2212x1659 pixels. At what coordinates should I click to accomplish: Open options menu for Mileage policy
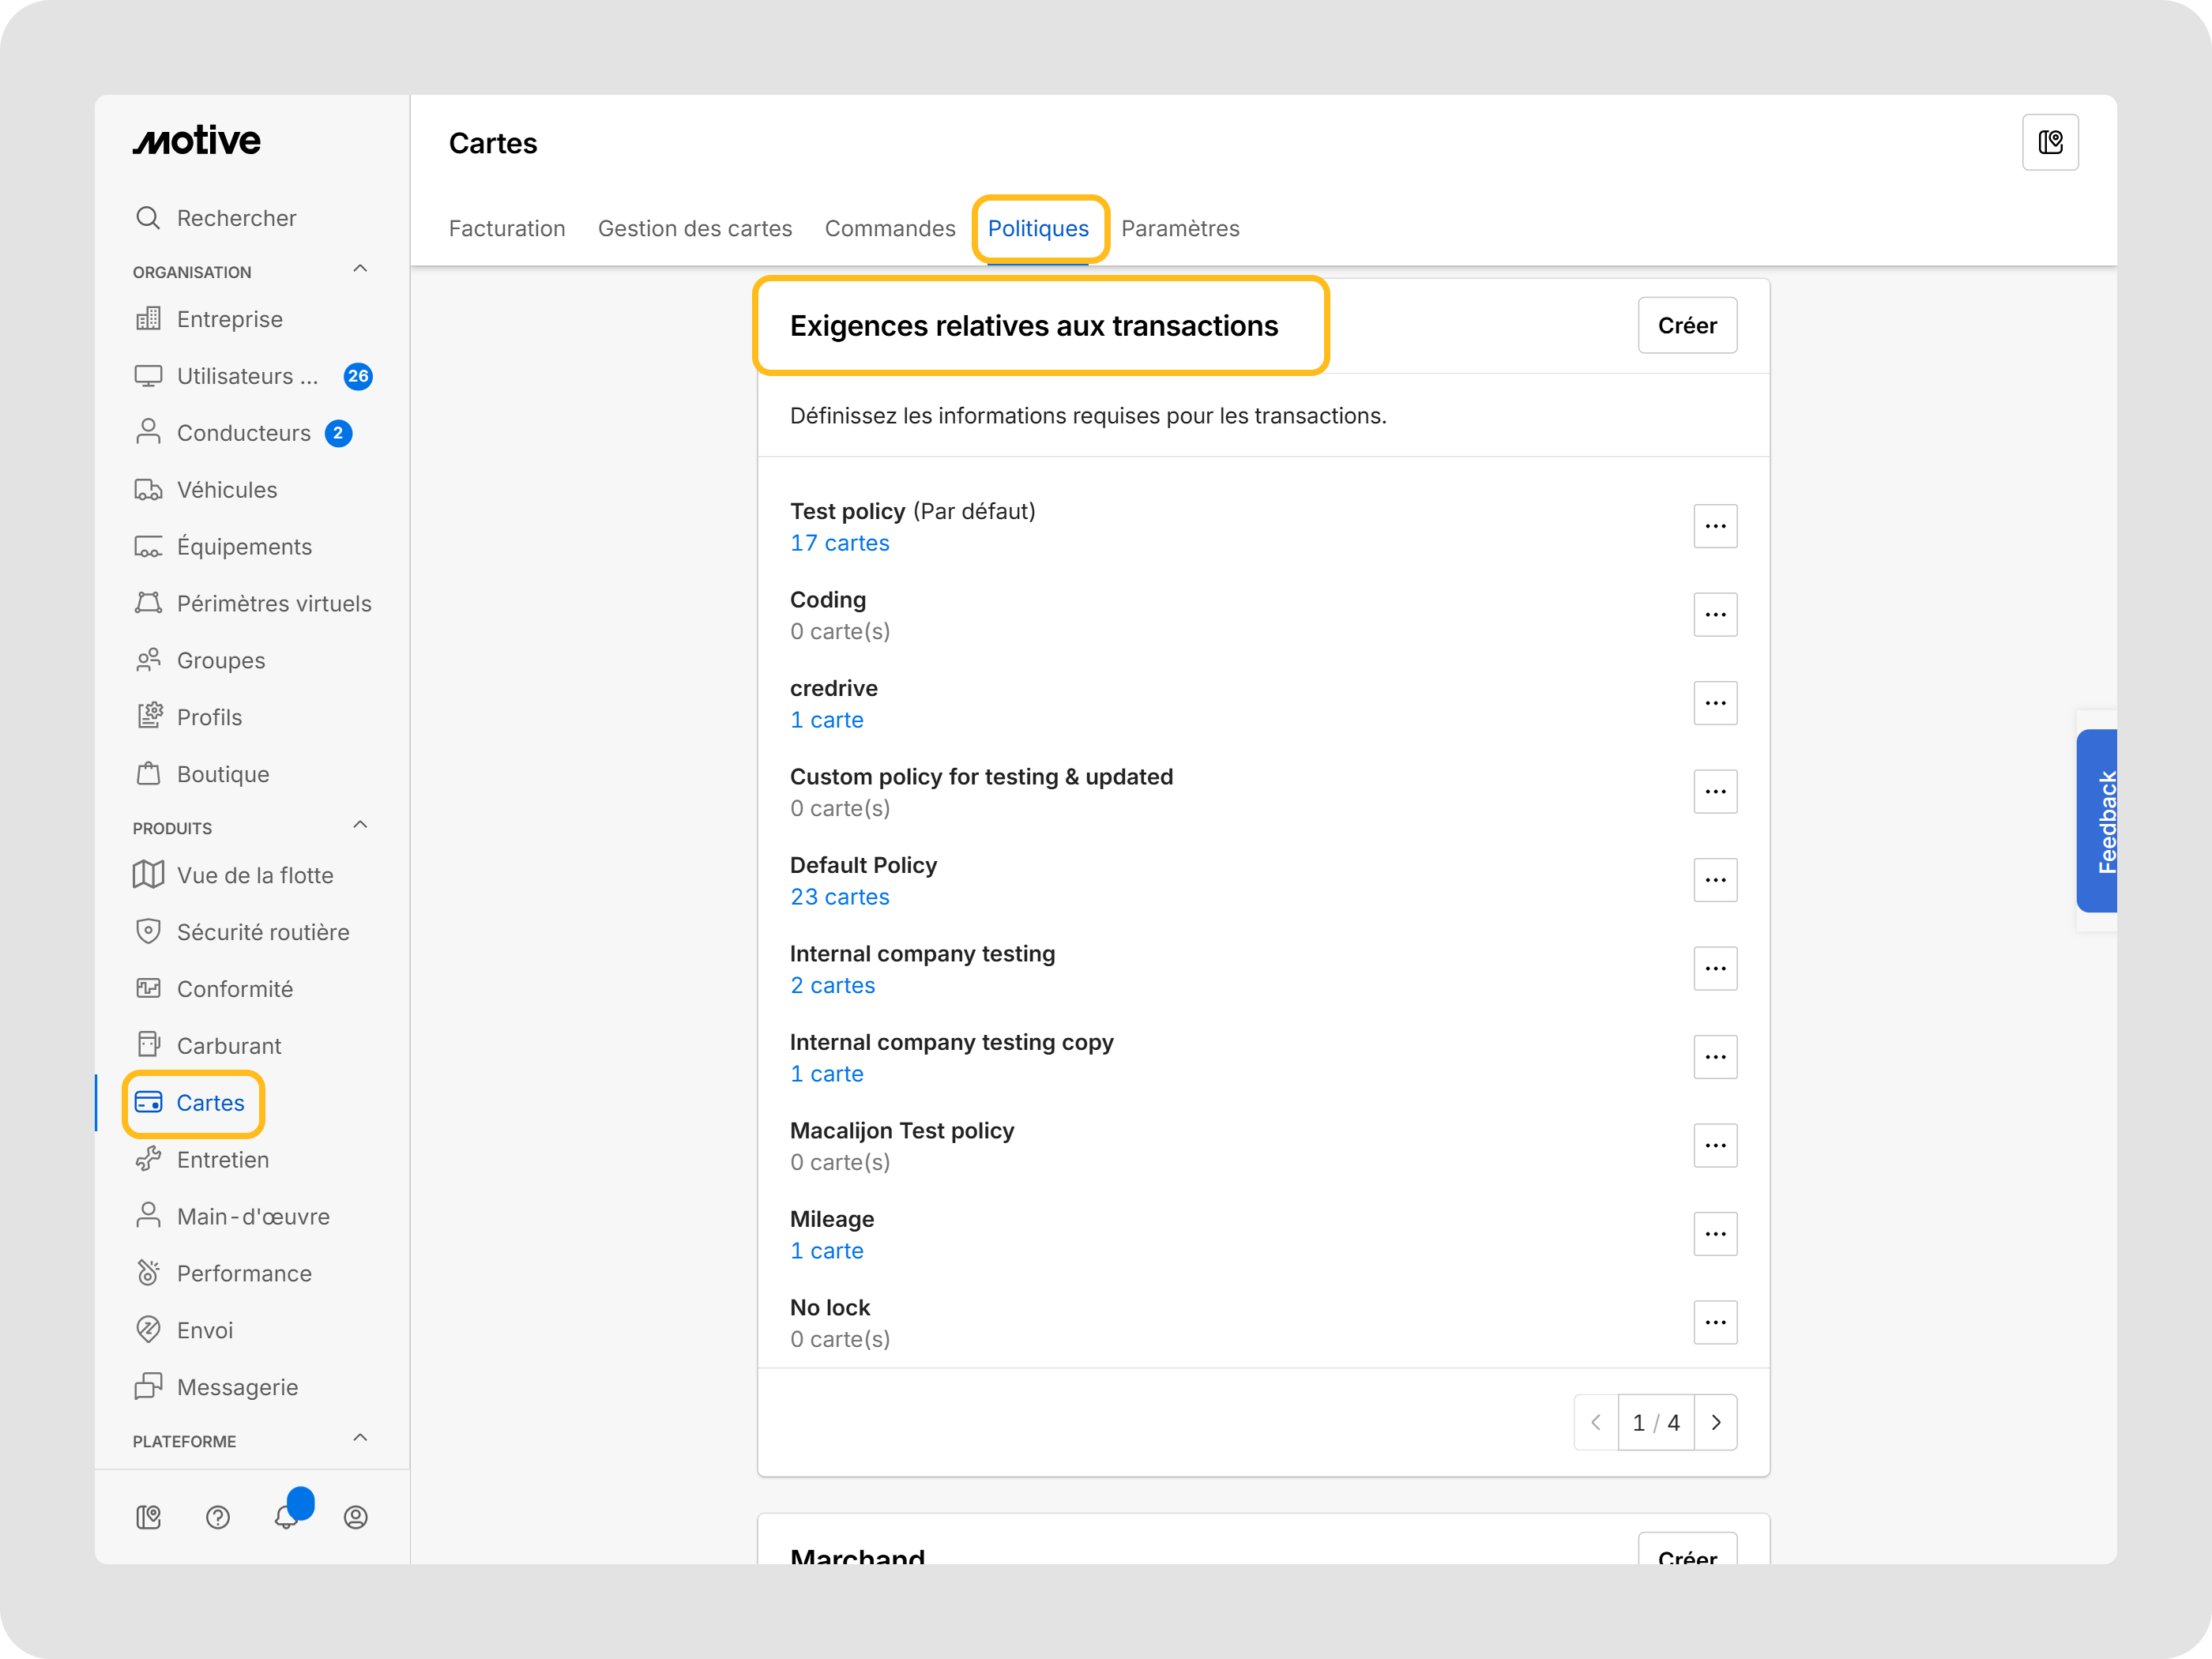1715,1235
